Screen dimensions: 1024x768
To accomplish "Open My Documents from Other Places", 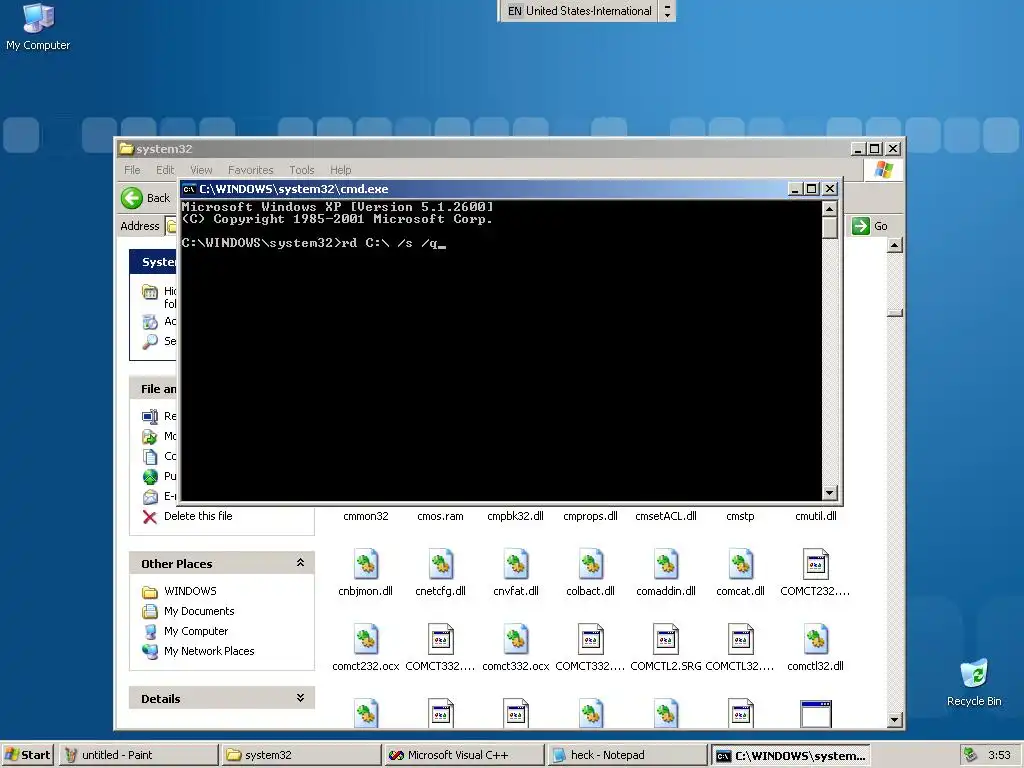I will (199, 611).
